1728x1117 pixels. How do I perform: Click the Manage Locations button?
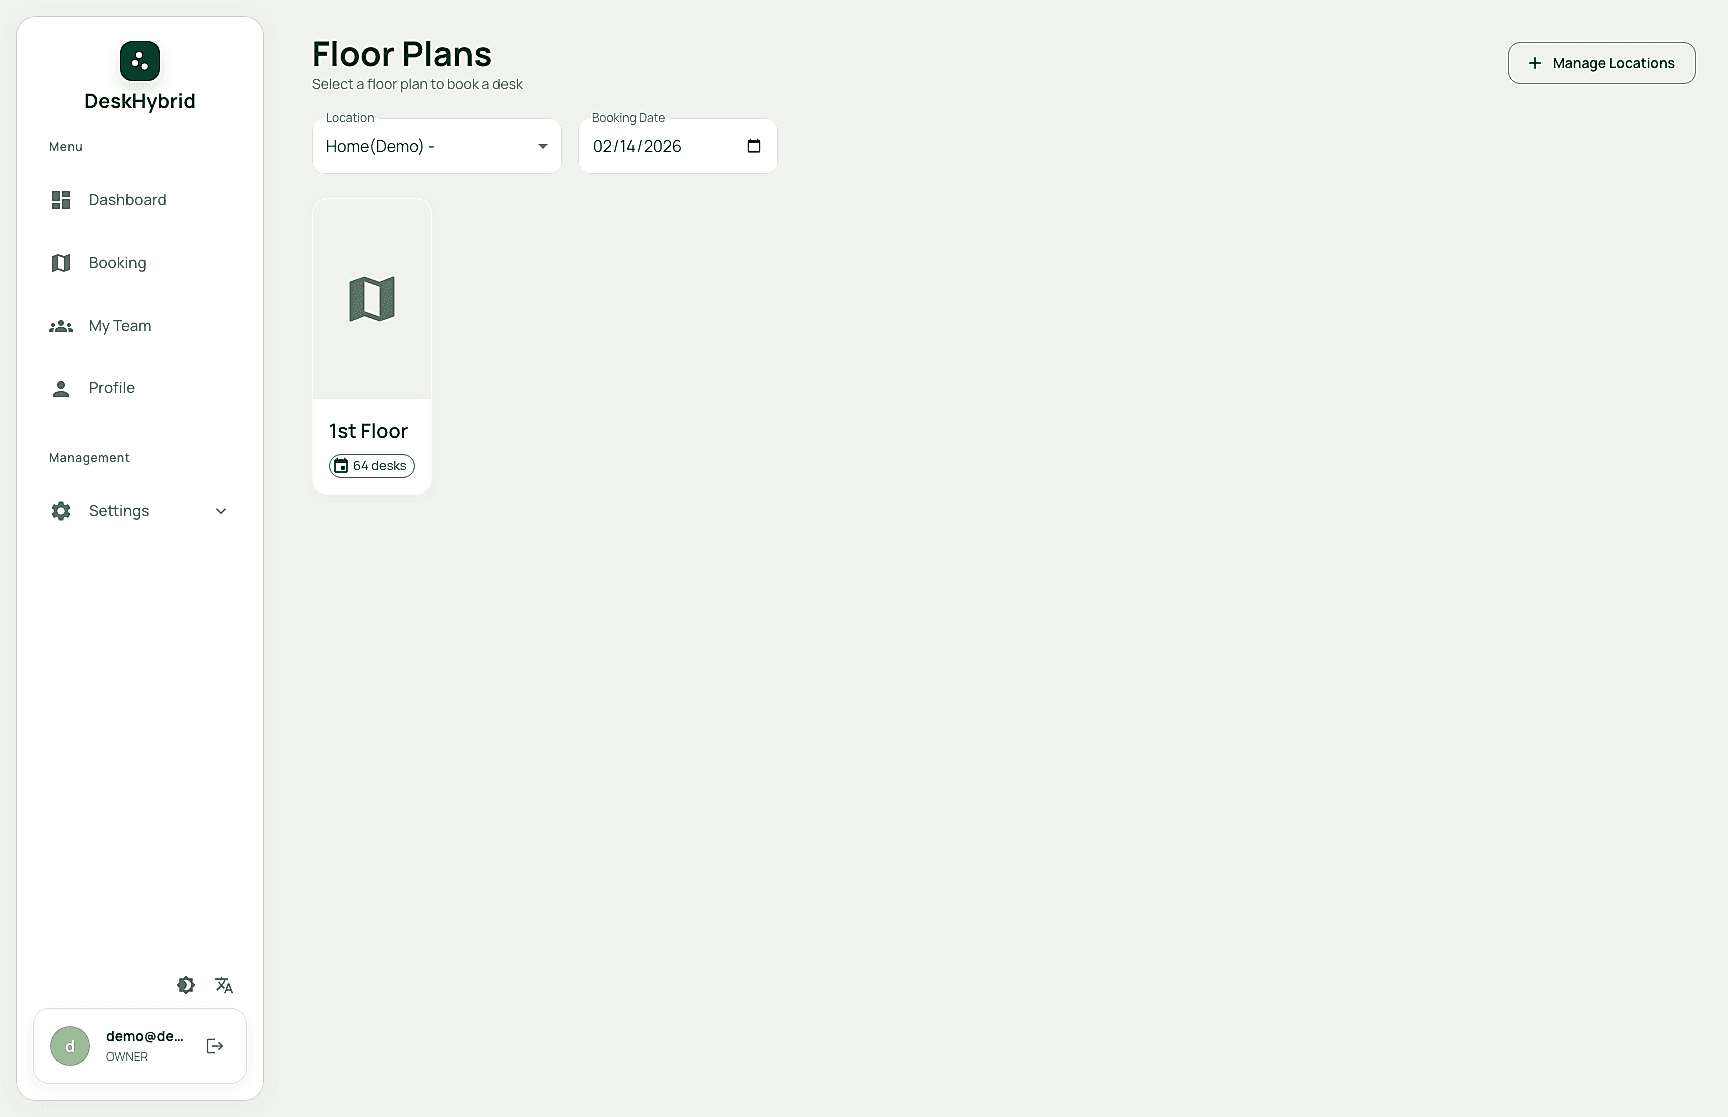pos(1601,62)
